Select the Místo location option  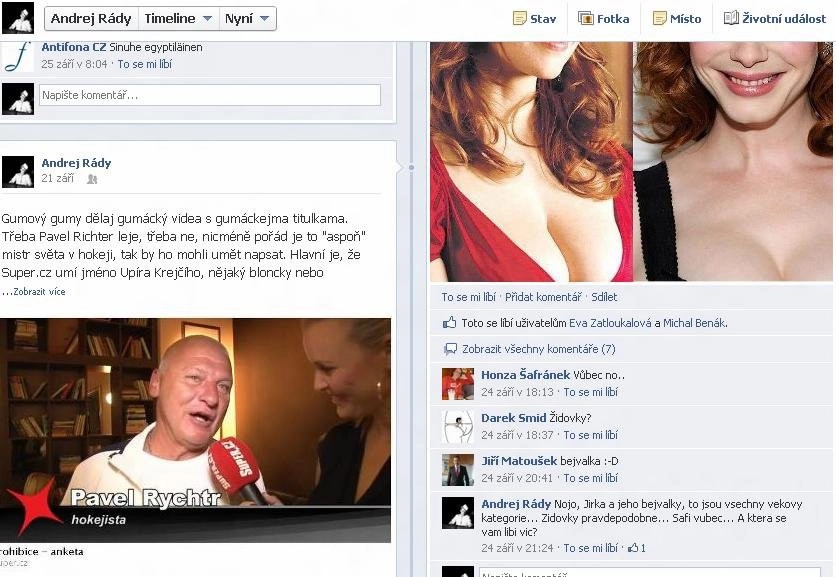(677, 19)
